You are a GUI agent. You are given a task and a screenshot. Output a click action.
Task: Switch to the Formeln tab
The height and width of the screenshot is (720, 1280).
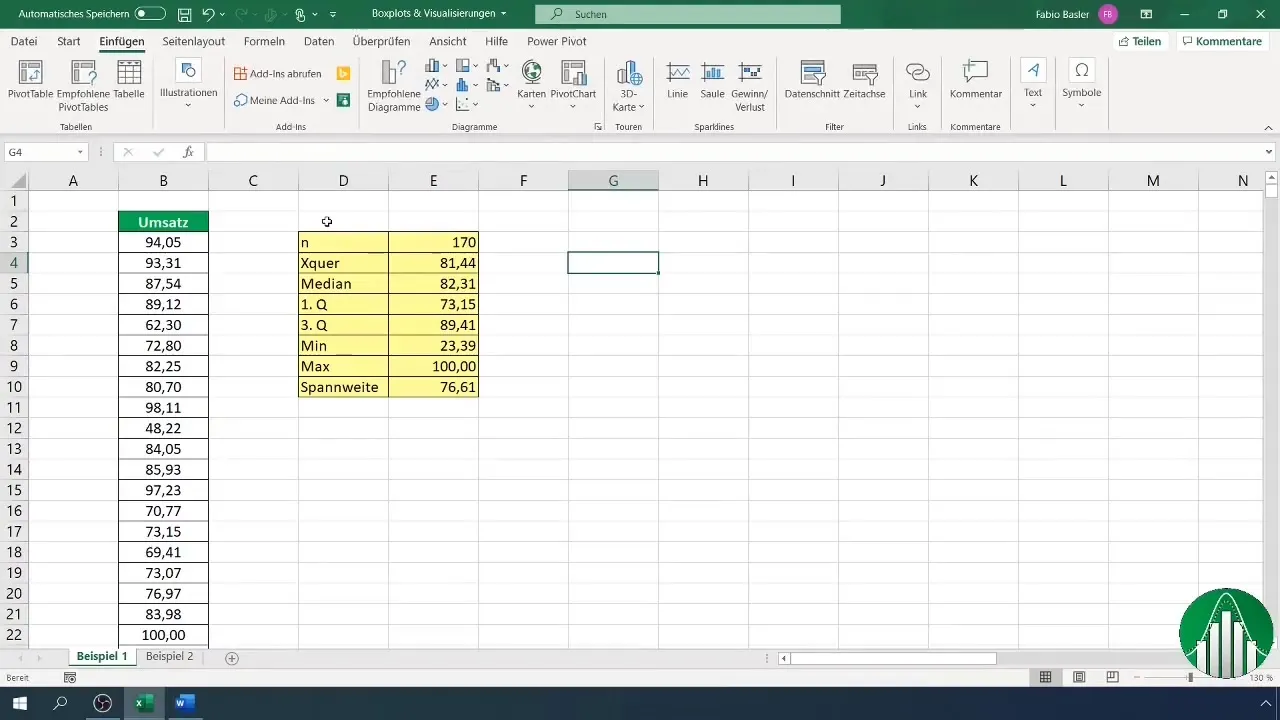coord(264,41)
